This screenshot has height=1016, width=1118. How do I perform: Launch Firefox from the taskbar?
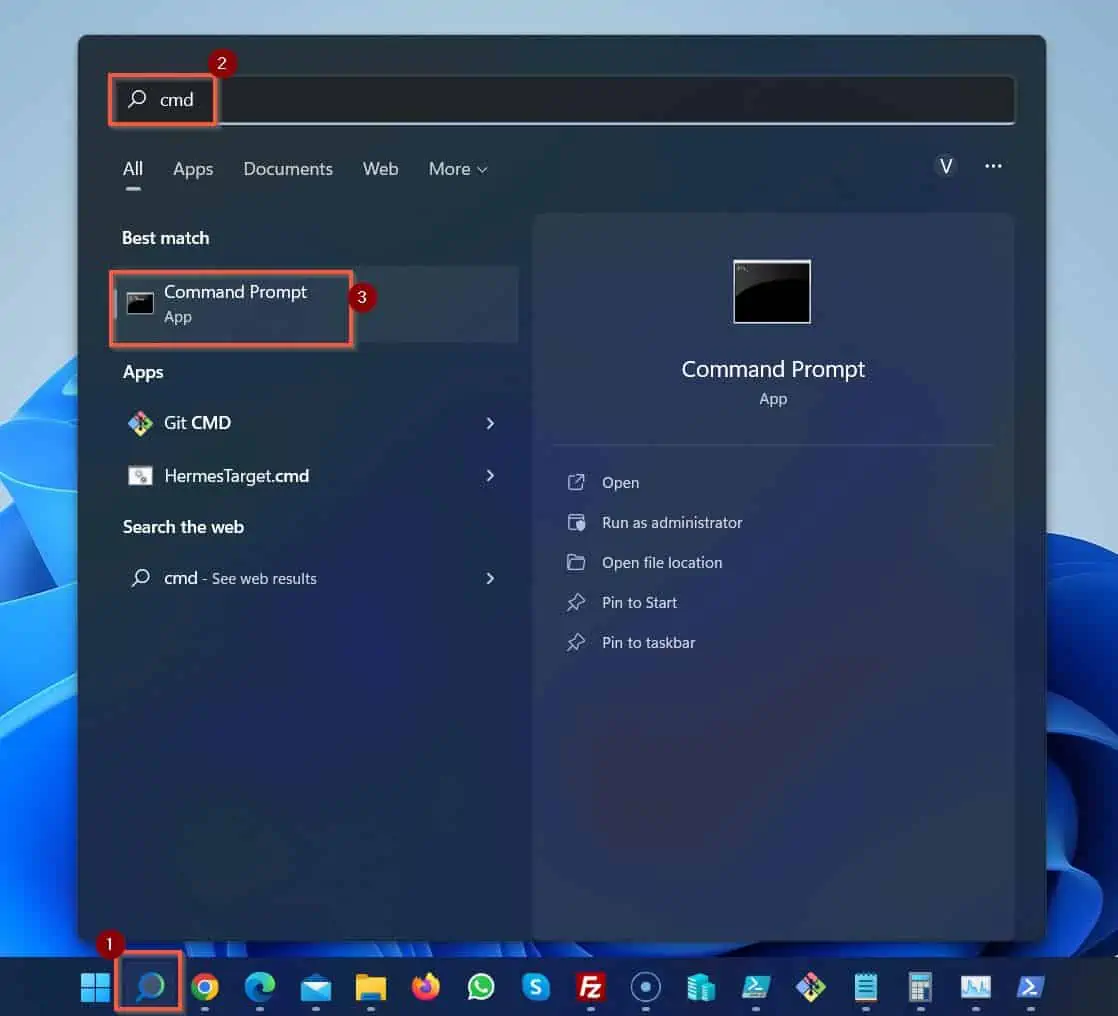pos(426,987)
